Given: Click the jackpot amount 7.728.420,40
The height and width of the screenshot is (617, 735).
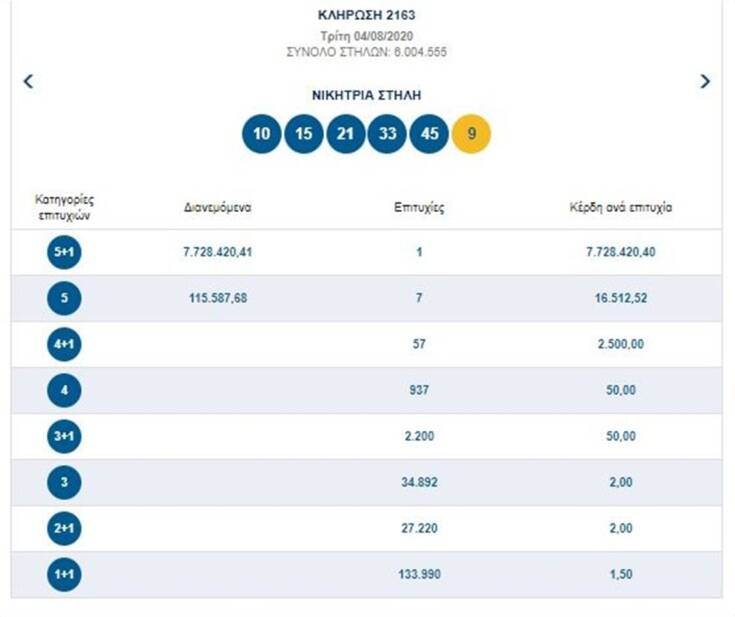Looking at the screenshot, I should click(x=620, y=253).
